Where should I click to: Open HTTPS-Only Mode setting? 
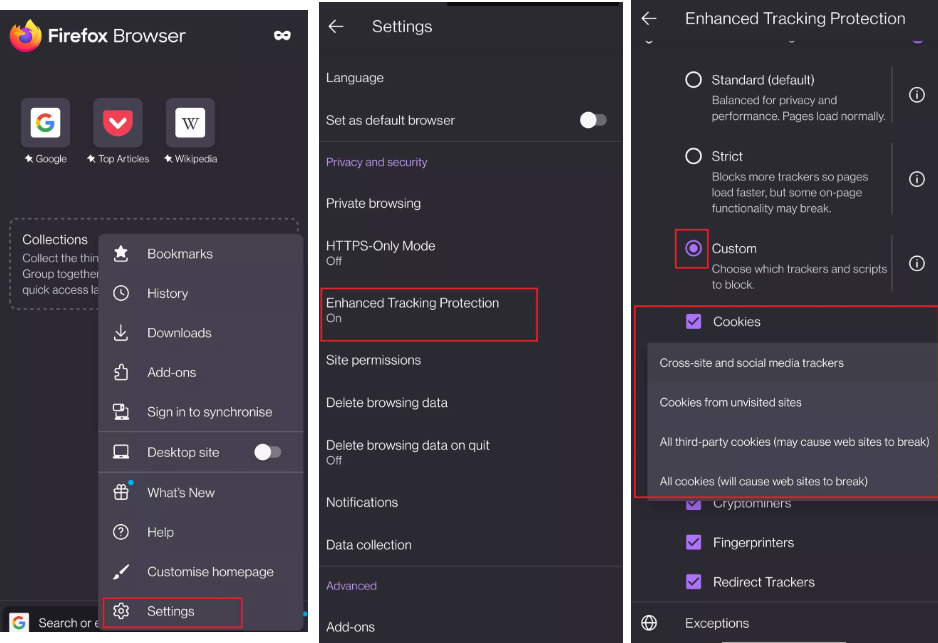471,252
